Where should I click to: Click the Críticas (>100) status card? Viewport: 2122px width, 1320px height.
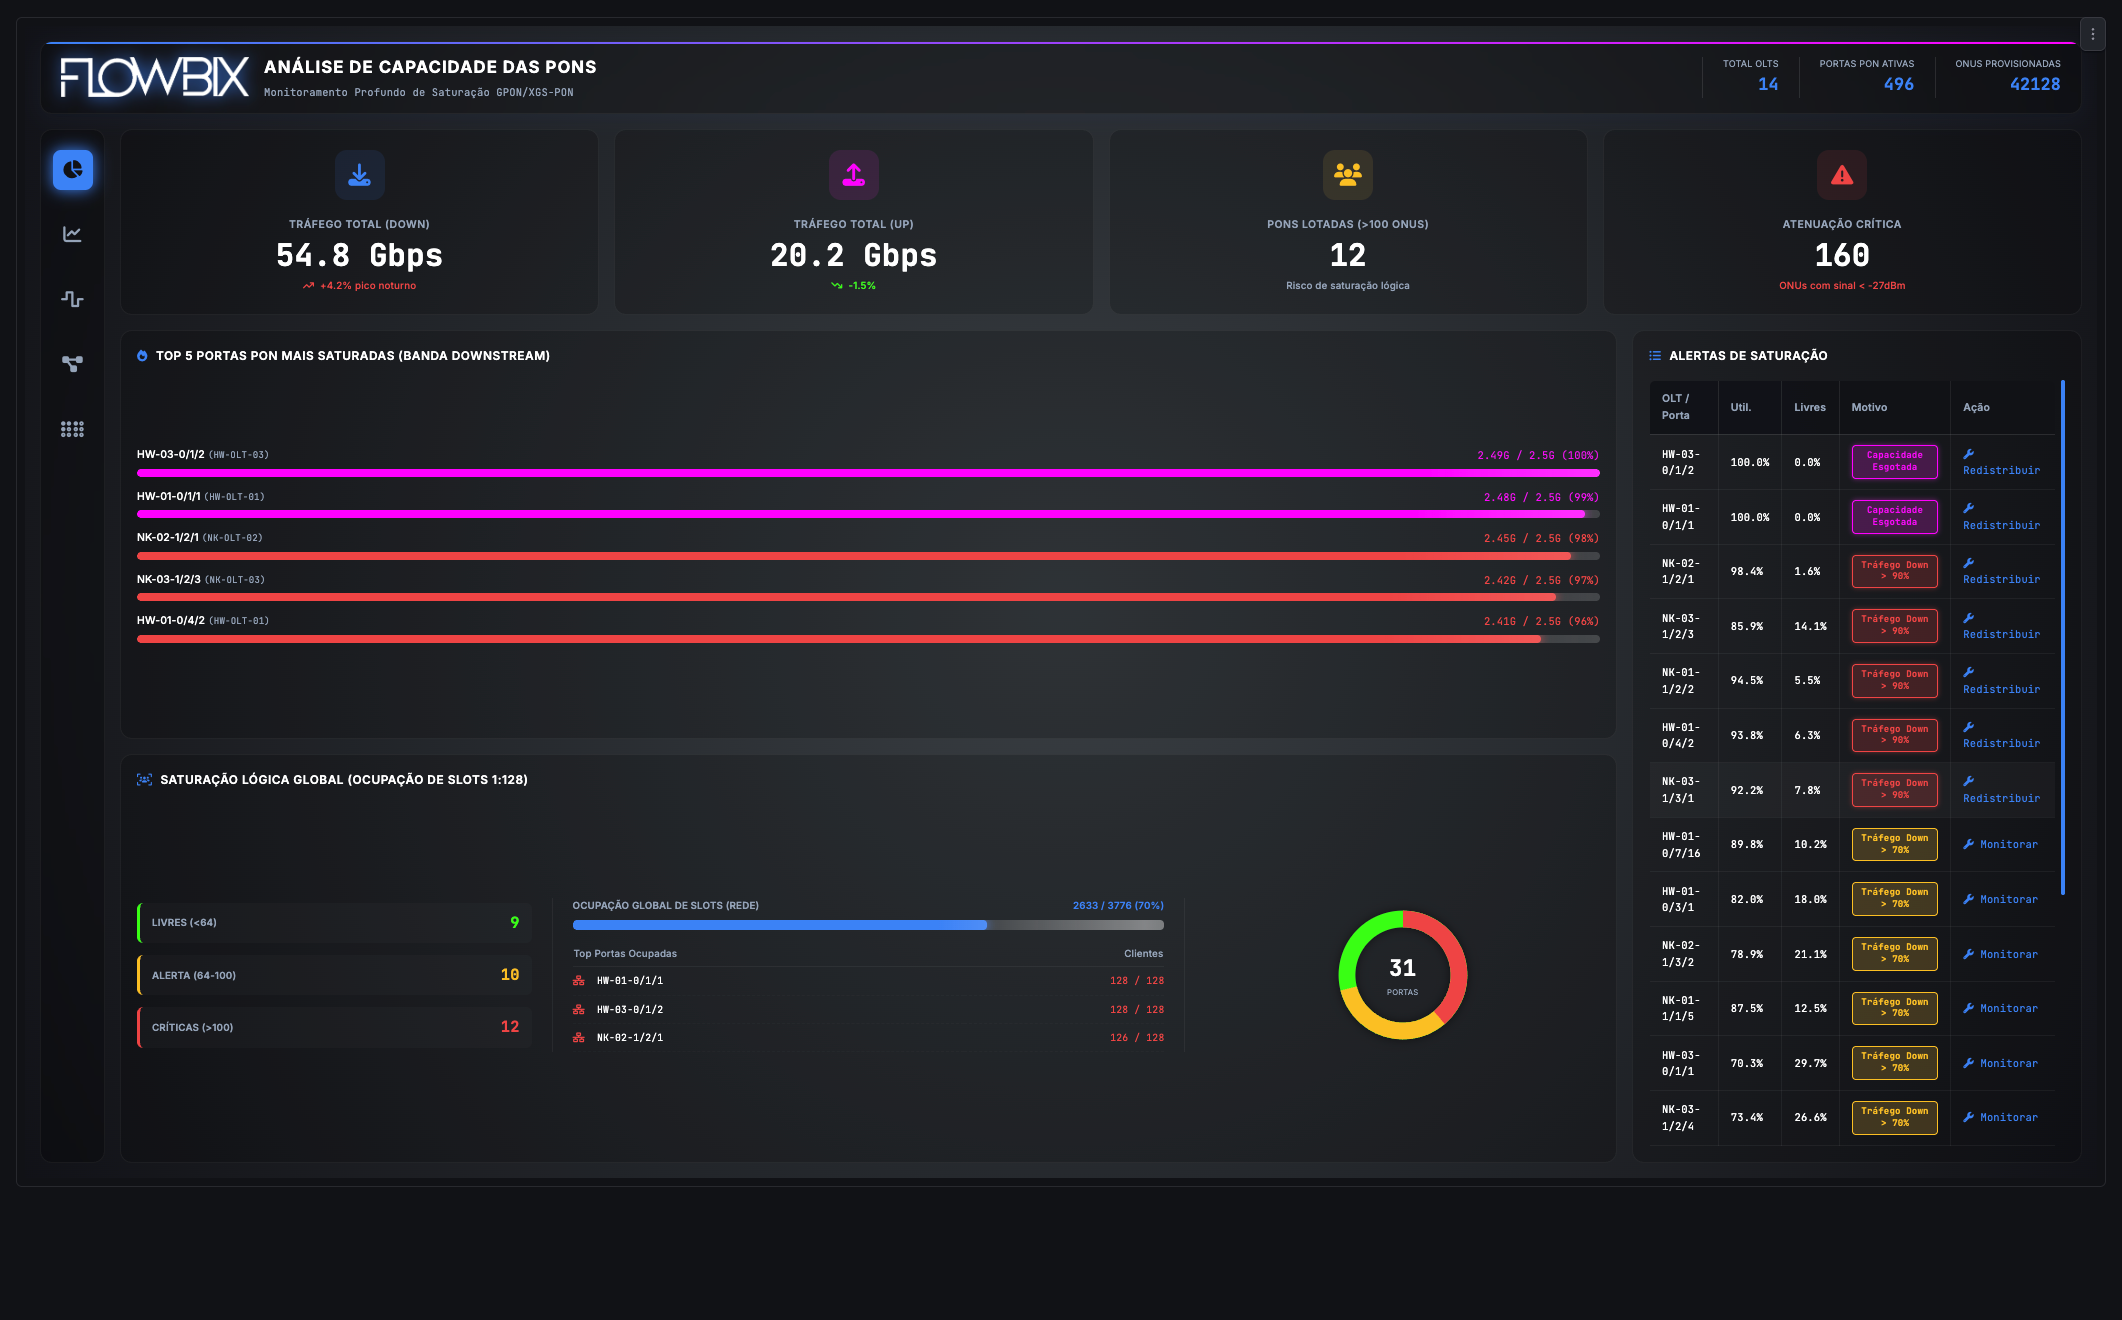334,1027
